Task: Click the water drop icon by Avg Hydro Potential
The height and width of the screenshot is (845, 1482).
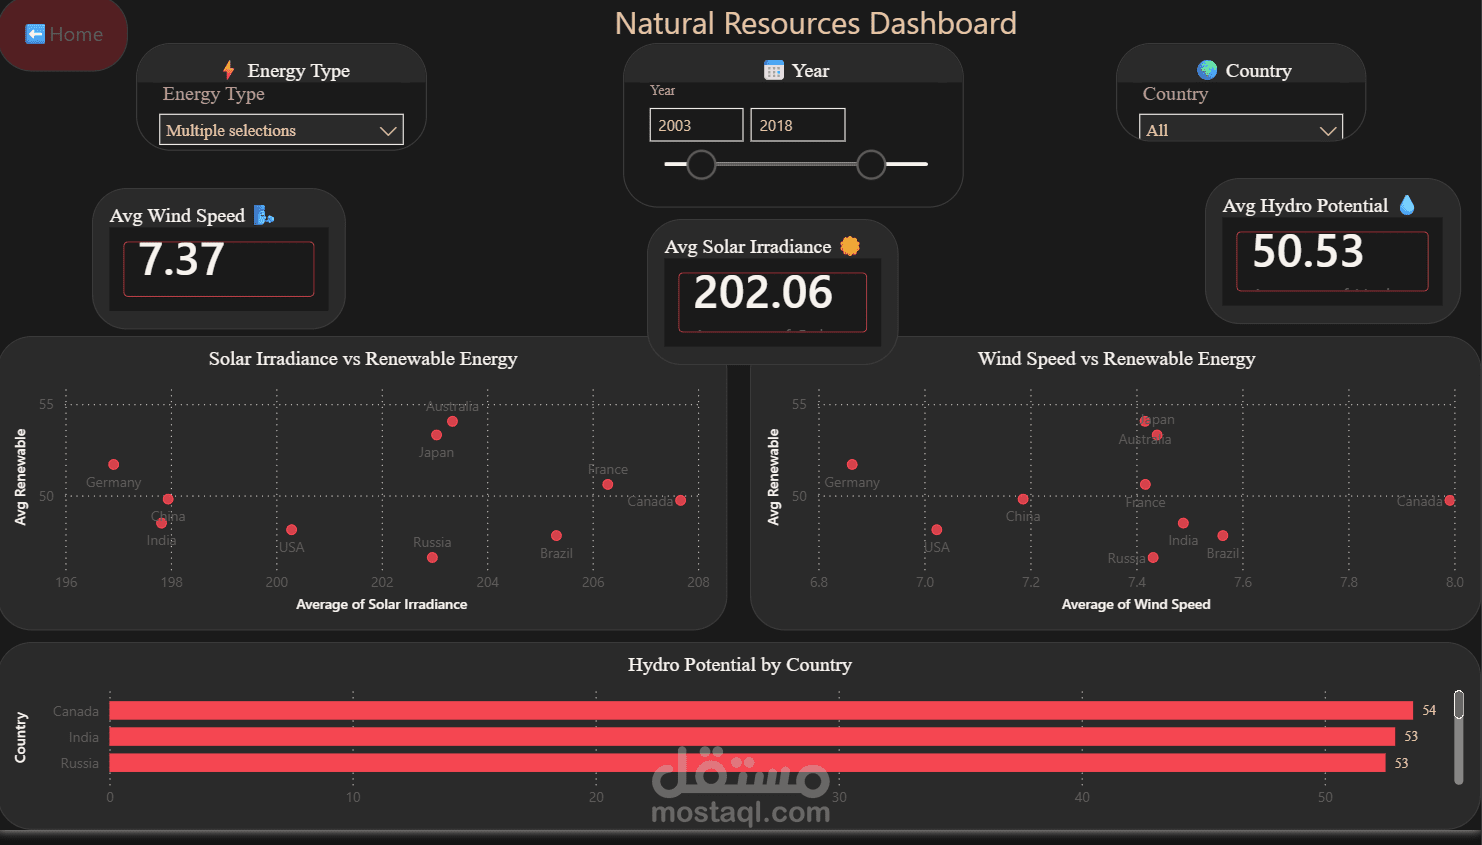Action: pos(1407,205)
